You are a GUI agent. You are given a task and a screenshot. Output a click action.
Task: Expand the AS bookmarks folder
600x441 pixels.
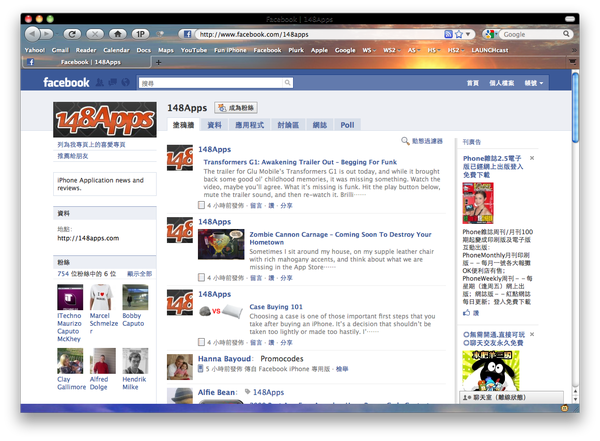[x=414, y=50]
